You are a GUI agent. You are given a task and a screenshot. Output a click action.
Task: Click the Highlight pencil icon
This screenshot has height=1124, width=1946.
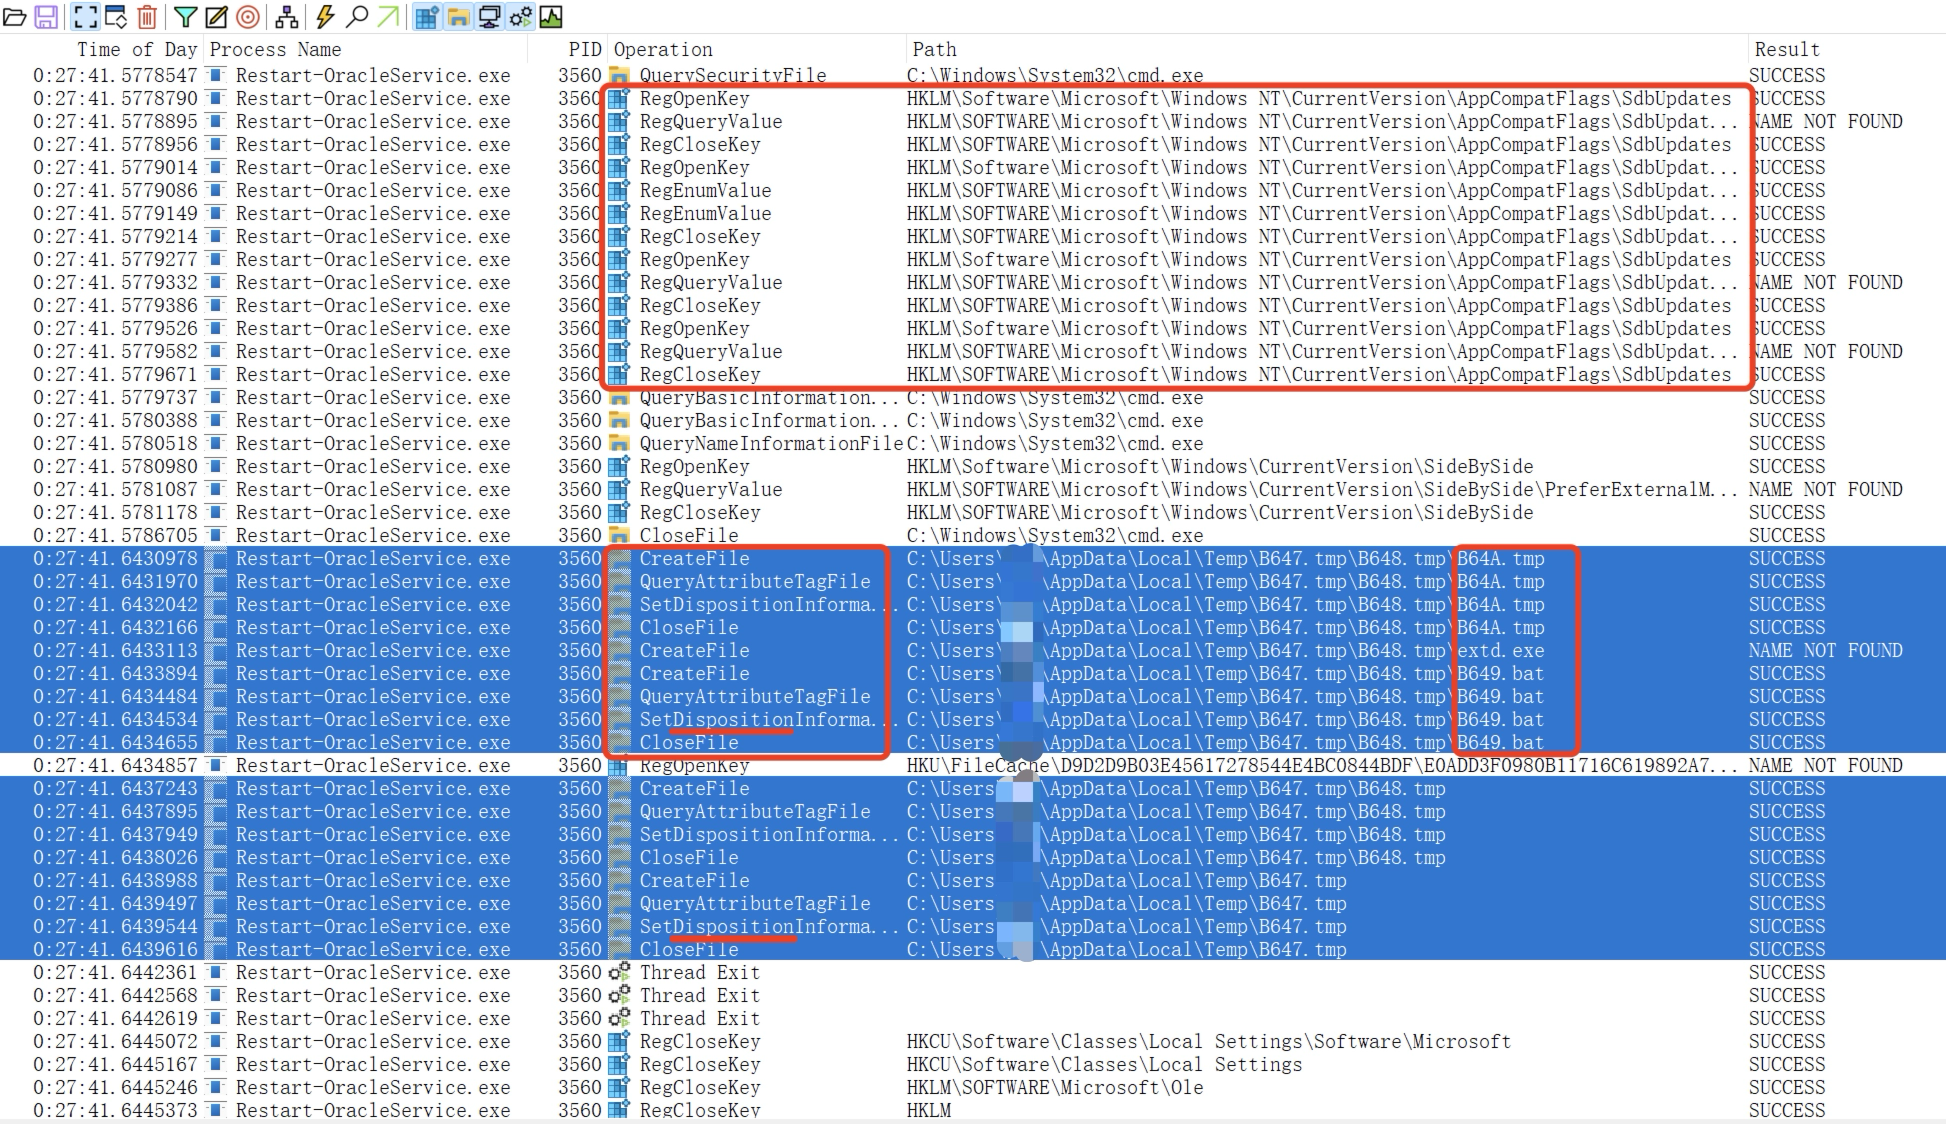tap(216, 16)
